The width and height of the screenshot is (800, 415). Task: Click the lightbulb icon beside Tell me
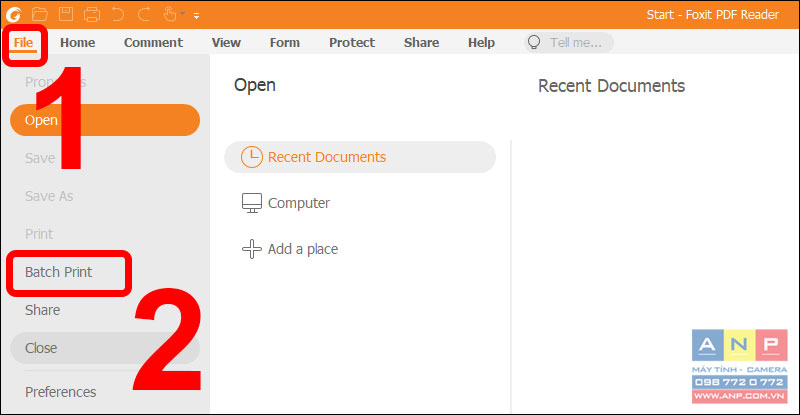[x=534, y=42]
